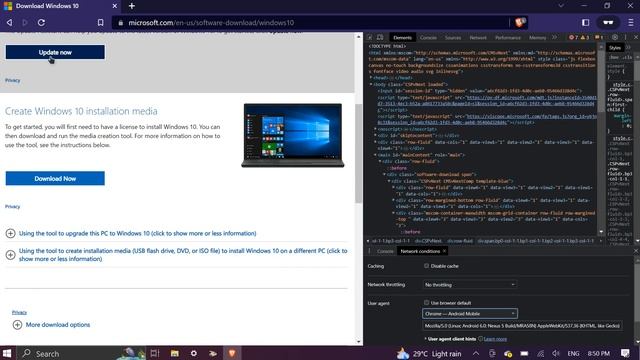
Task: Go back using browser back arrow
Action: (9, 22)
